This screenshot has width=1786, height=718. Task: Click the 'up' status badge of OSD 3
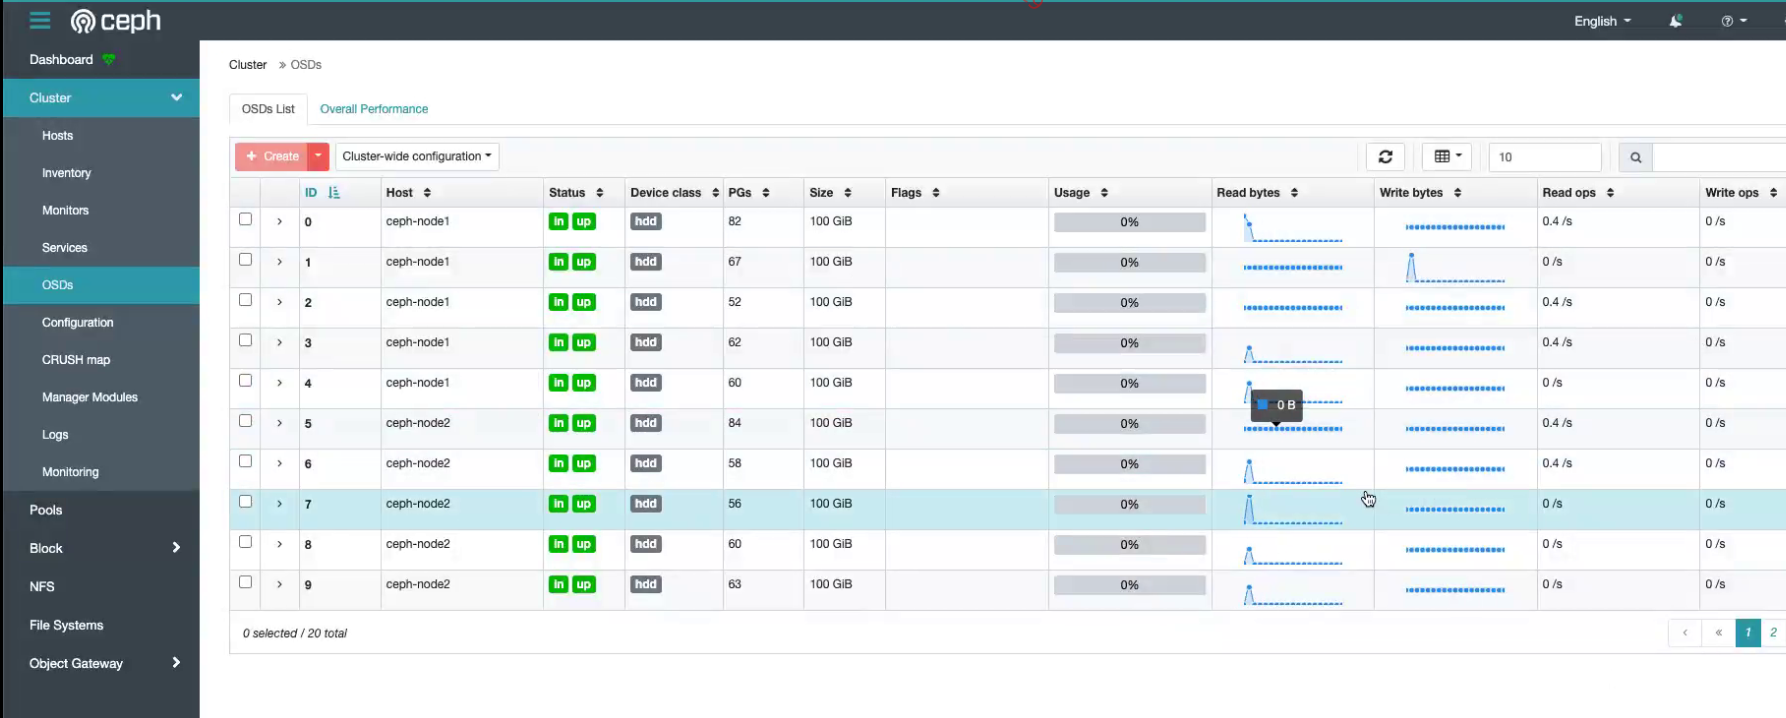[x=583, y=343]
